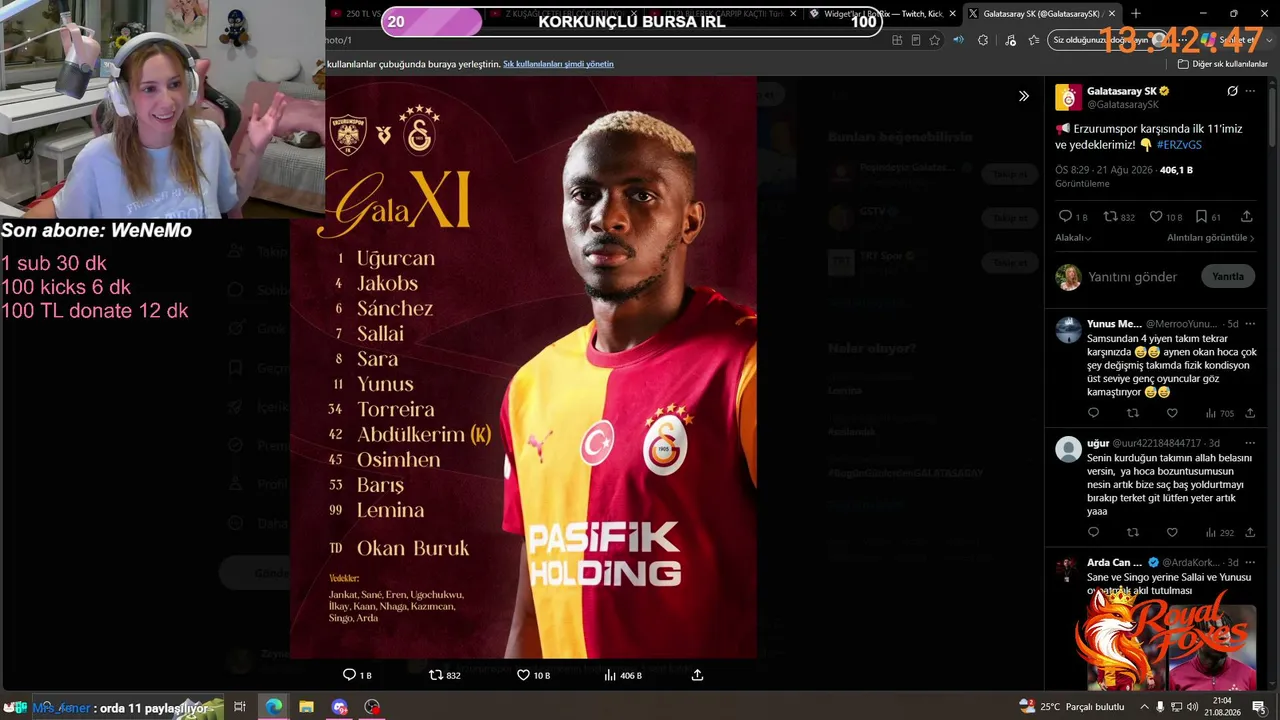Open Alıntıları görüntüle link
Viewport: 1280px width, 720px height.
tap(1210, 238)
